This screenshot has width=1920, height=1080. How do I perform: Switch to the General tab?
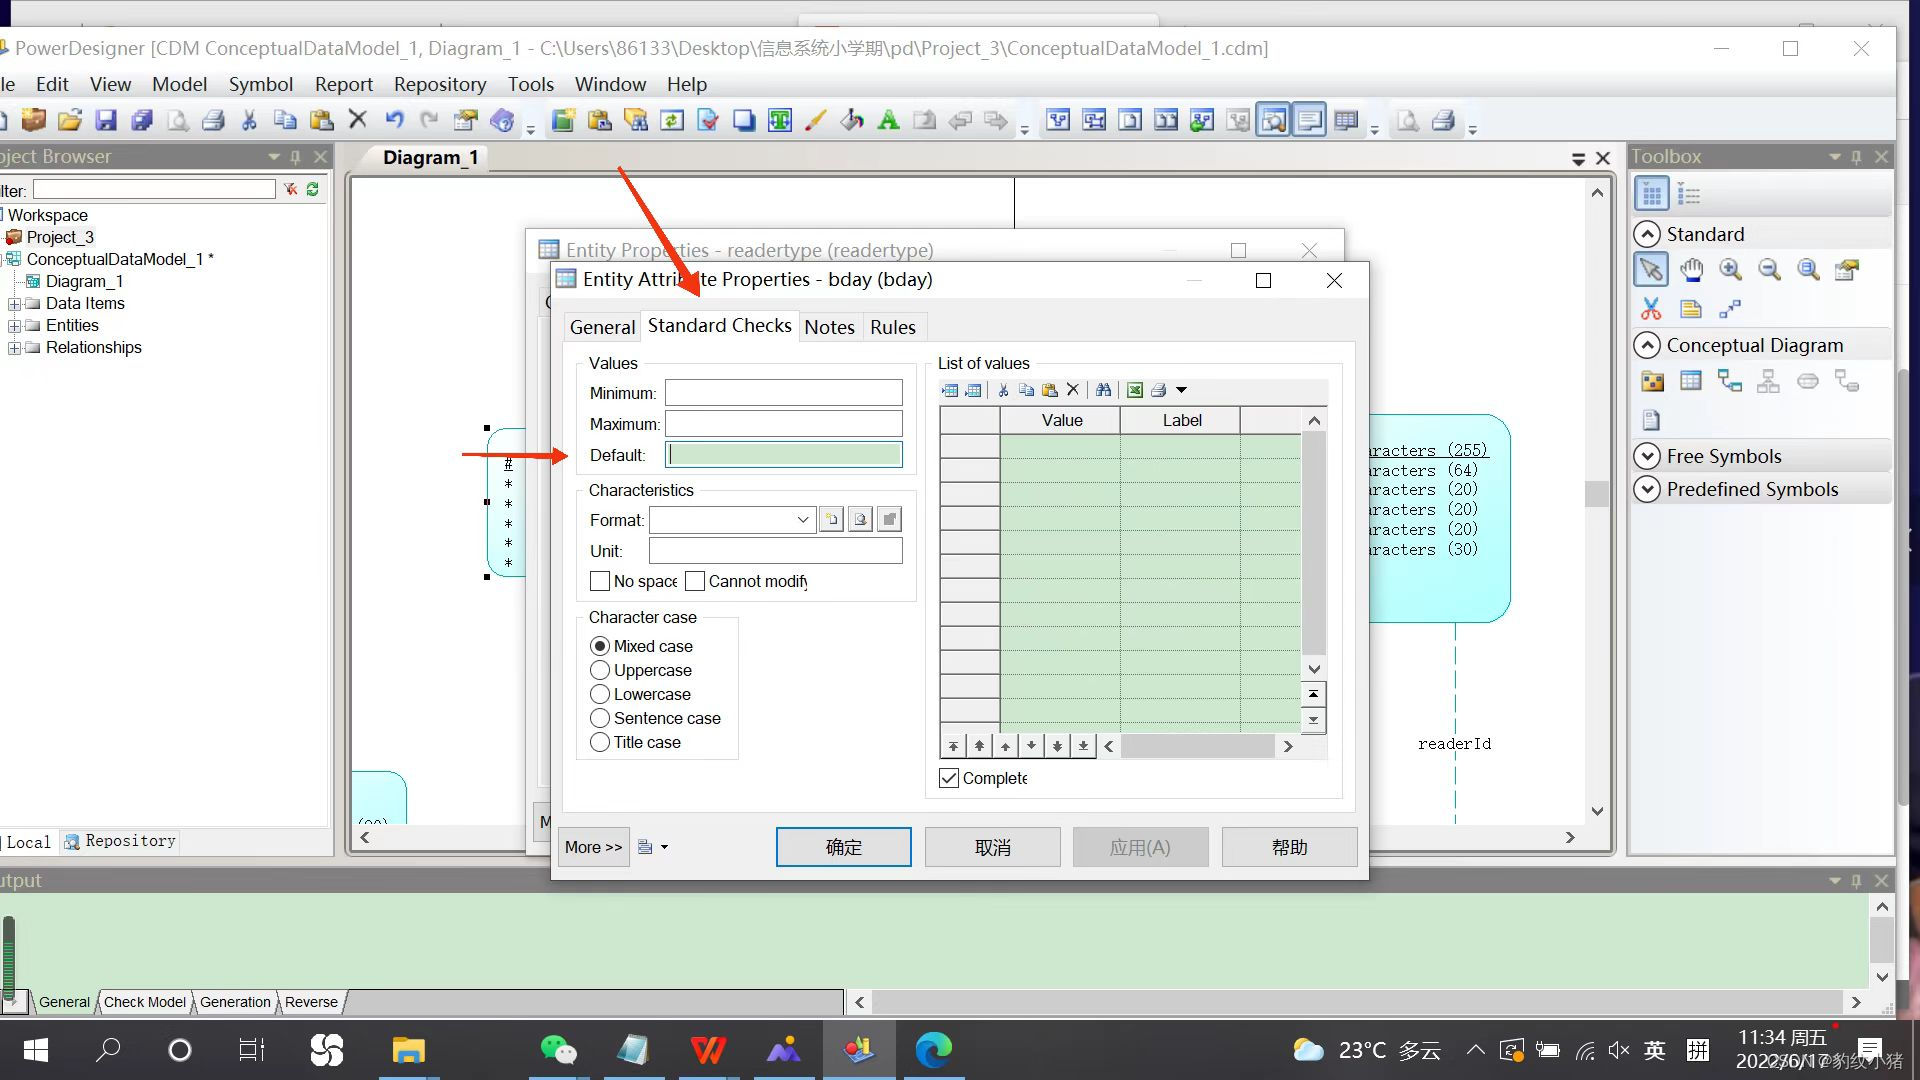point(602,327)
